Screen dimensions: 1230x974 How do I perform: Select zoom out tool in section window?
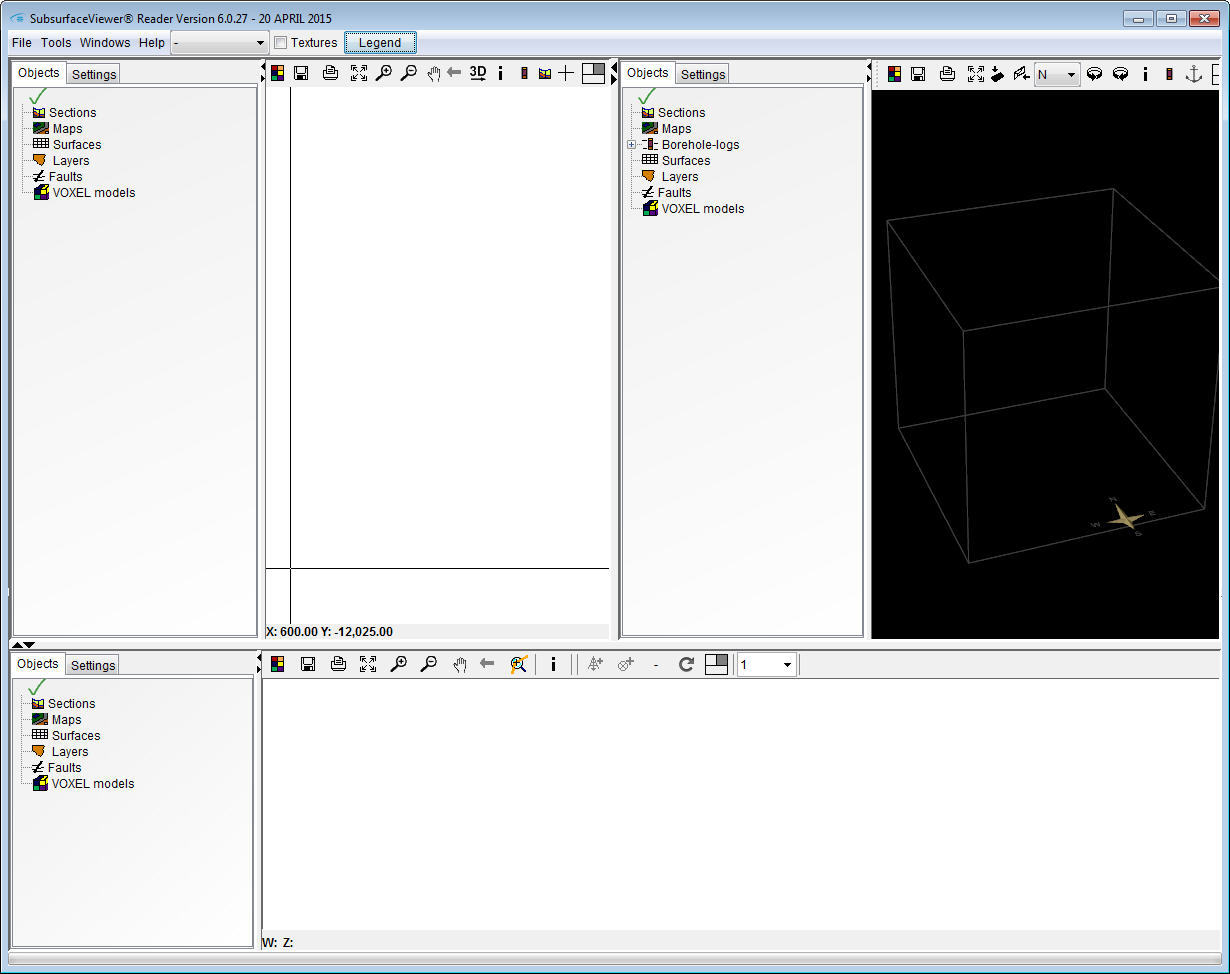429,664
